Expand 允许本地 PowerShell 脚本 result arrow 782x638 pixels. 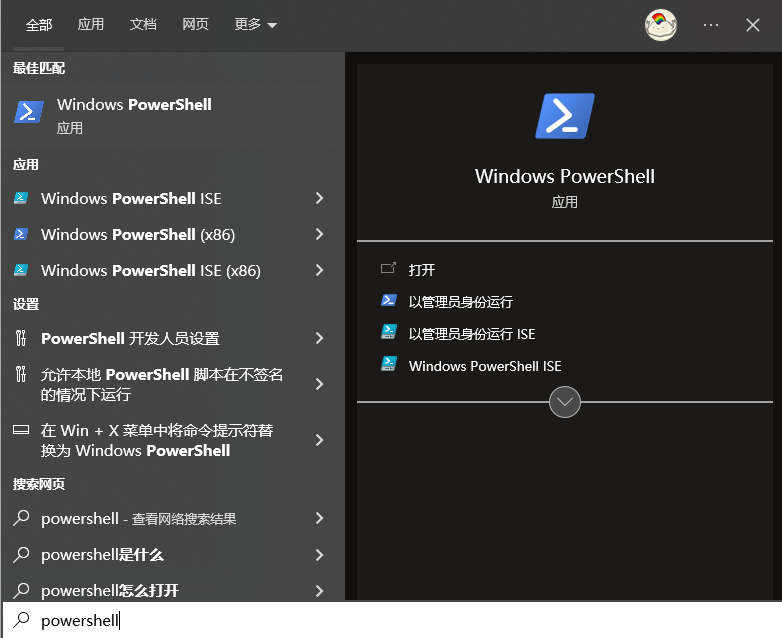(x=320, y=384)
